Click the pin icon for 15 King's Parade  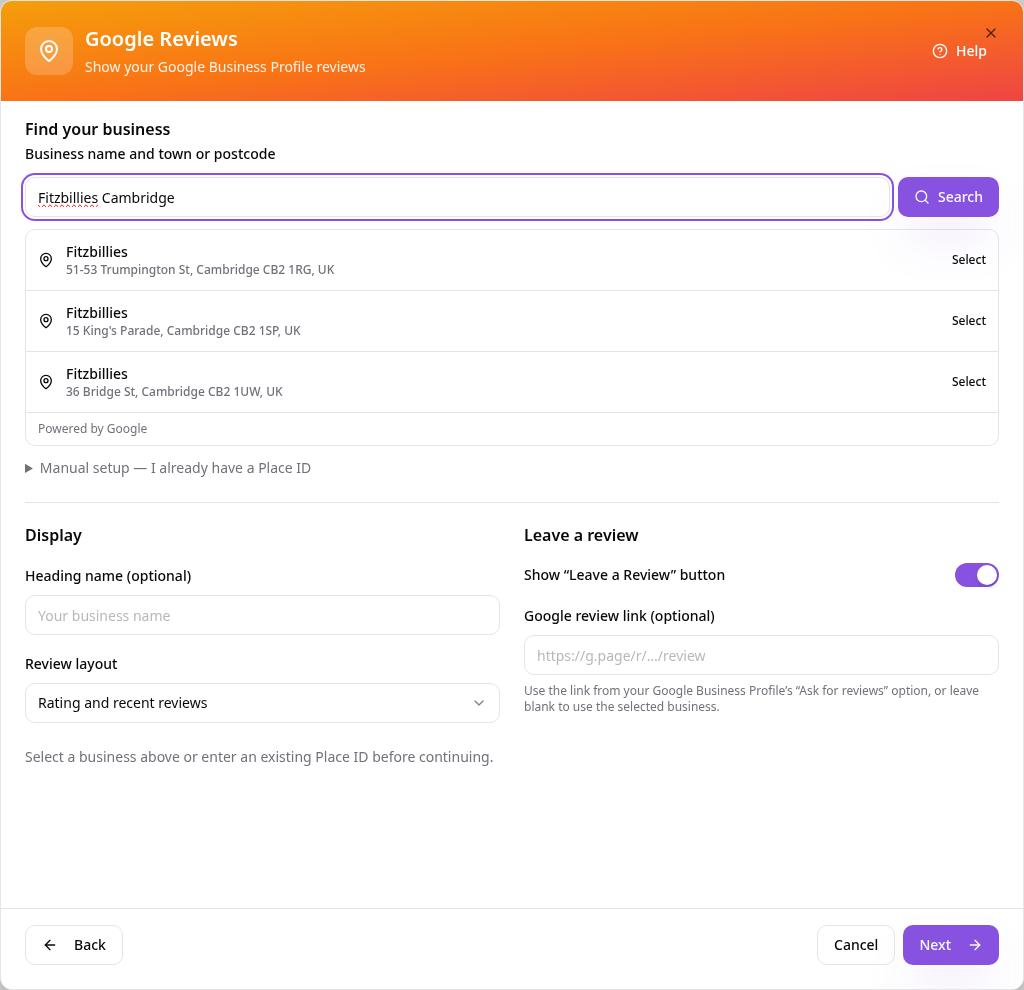(46, 321)
